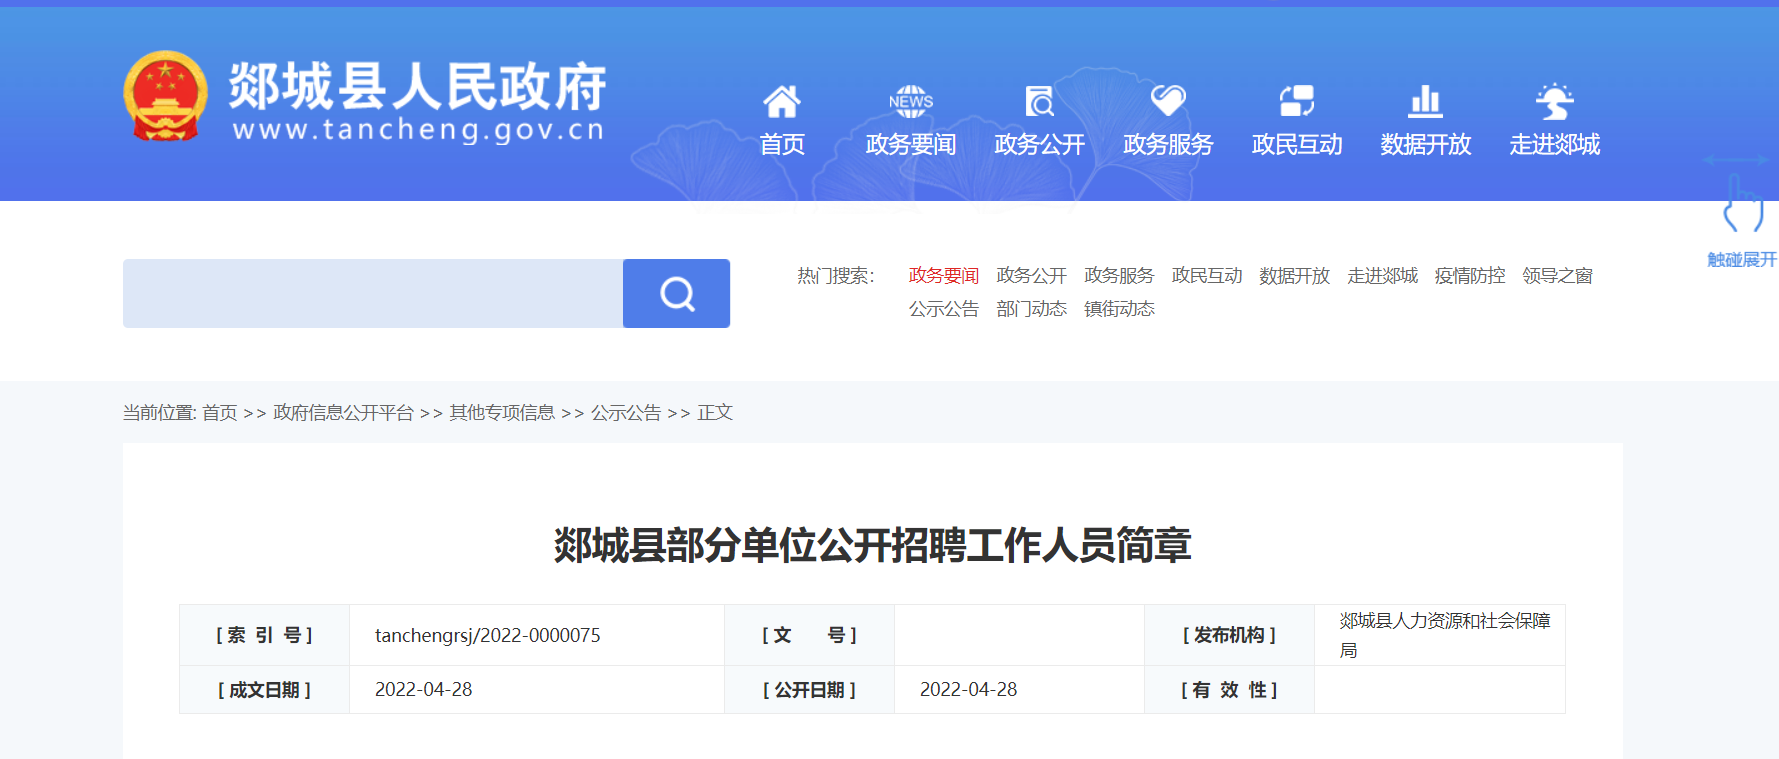Click the NEWS globe icon
The width and height of the screenshot is (1779, 759).
(x=910, y=102)
